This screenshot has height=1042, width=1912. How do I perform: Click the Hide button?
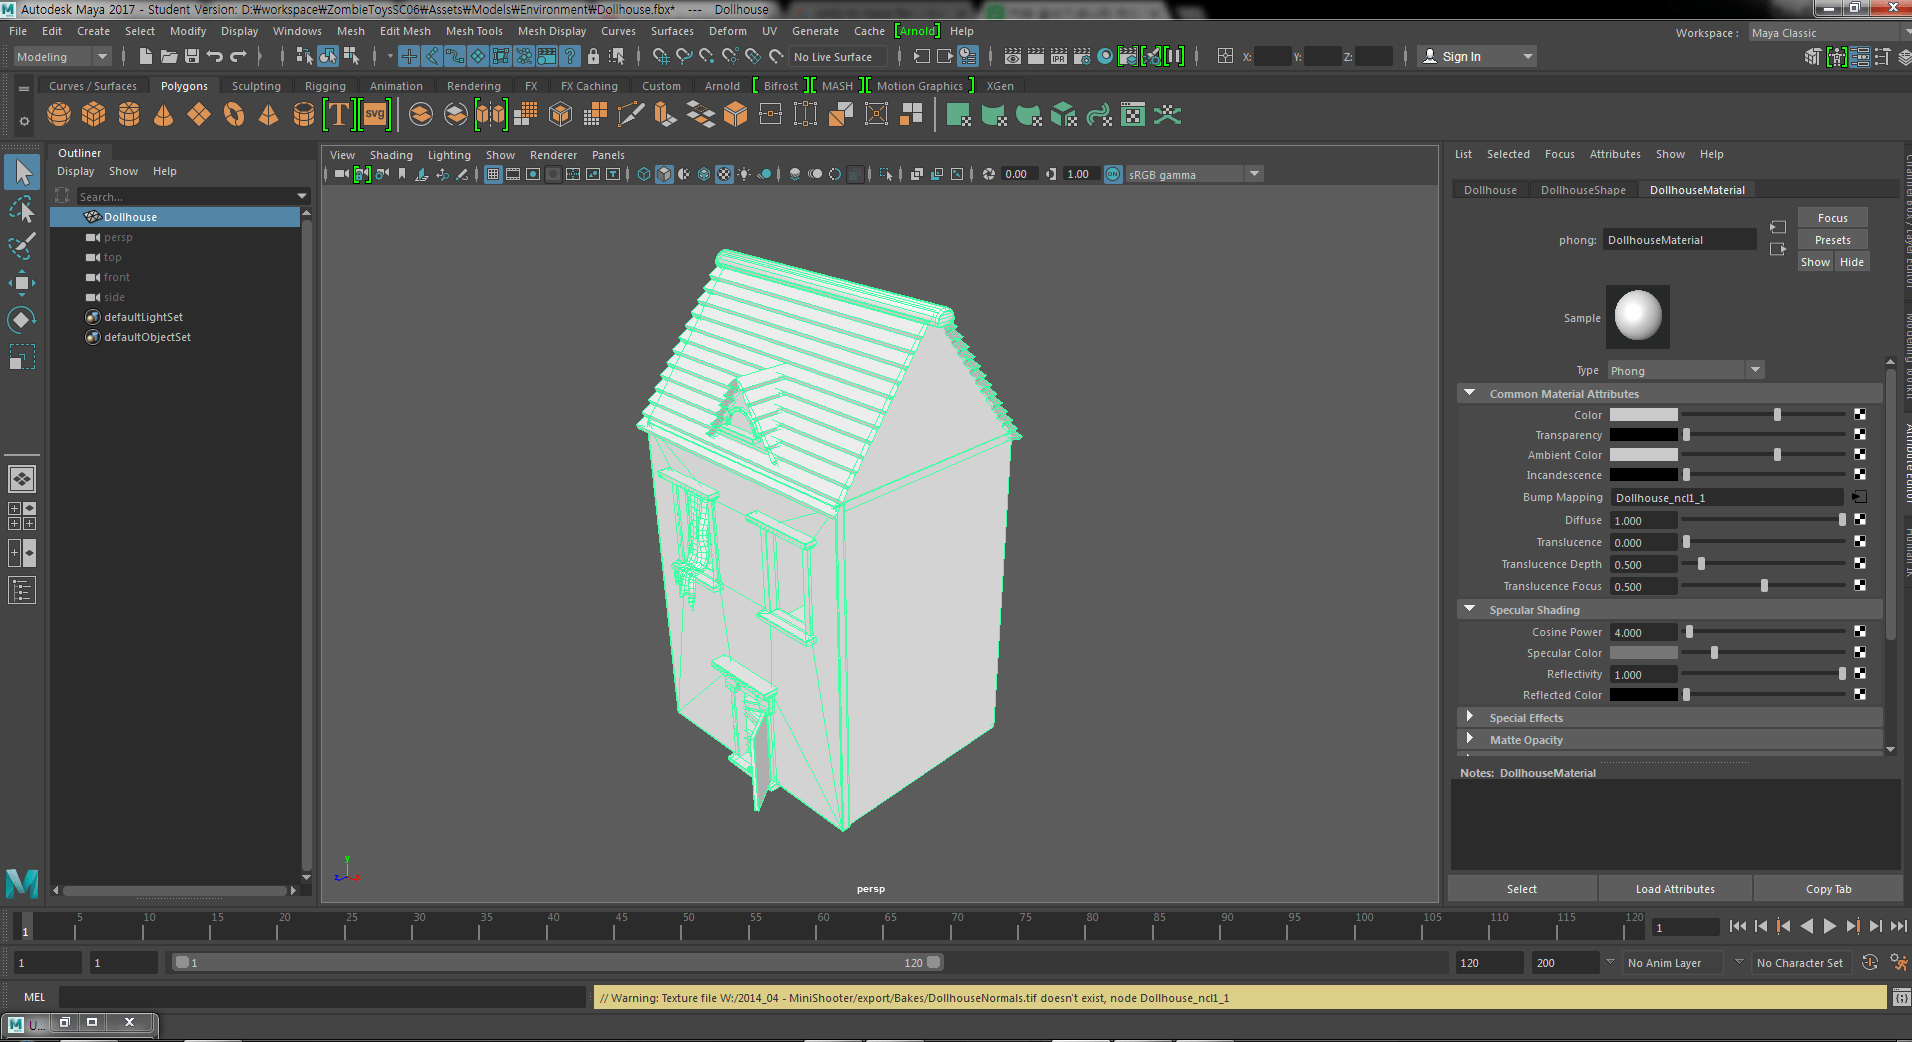[x=1851, y=262]
